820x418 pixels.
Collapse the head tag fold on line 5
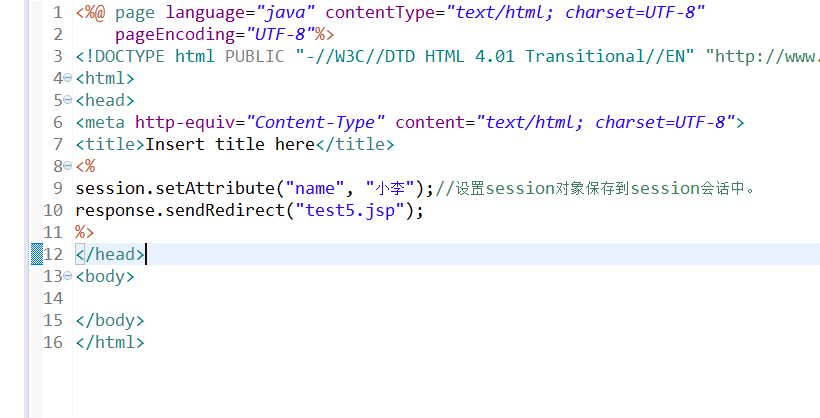[x=67, y=100]
